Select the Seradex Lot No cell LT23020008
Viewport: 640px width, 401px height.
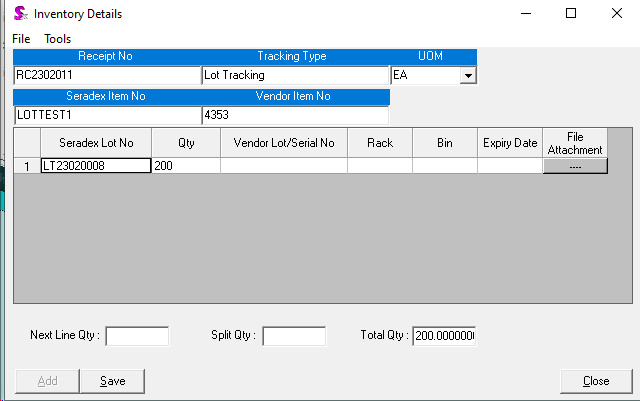[95, 166]
